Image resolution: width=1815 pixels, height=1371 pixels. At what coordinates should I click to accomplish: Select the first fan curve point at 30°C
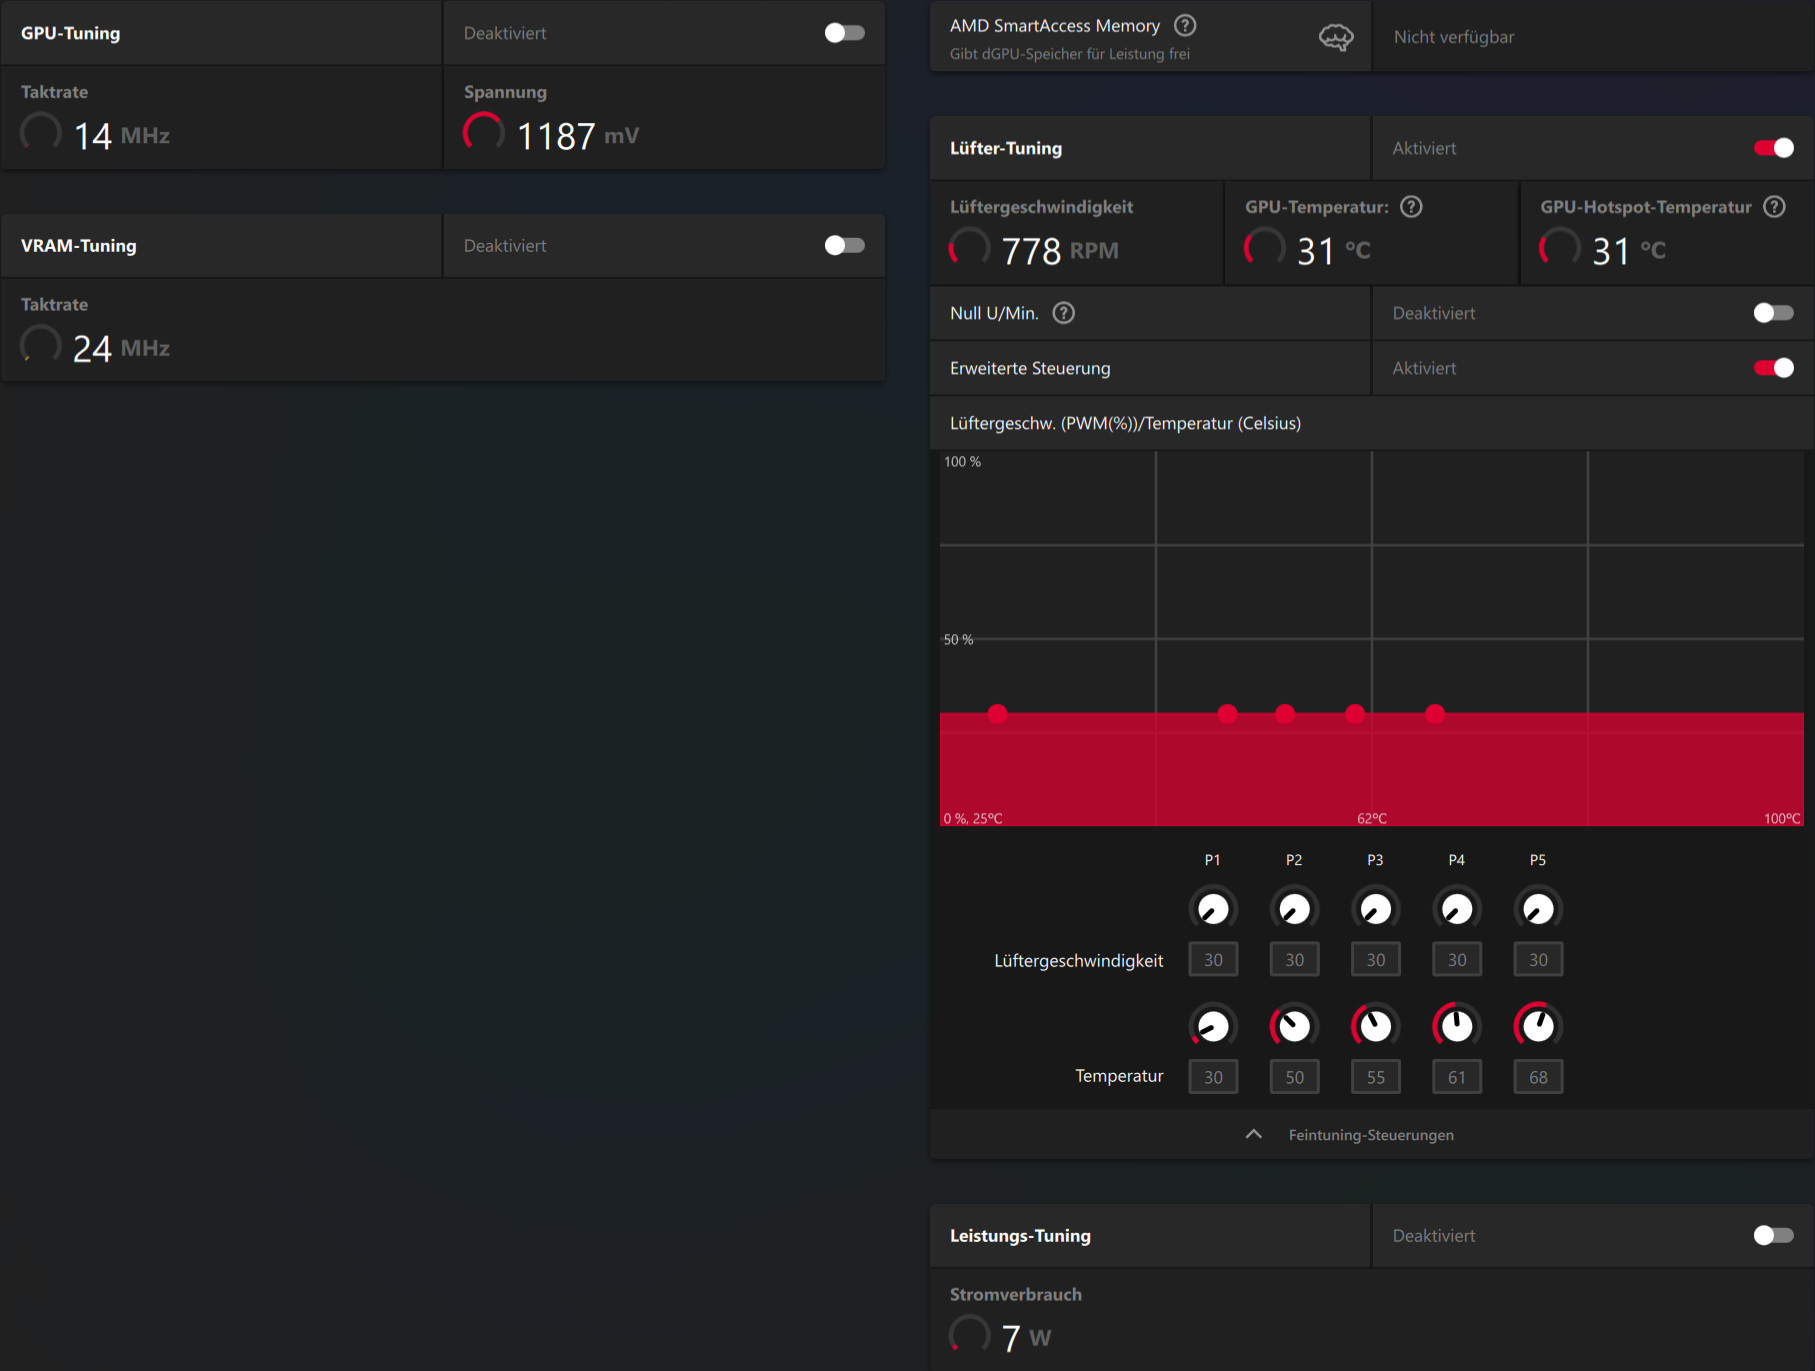click(997, 713)
